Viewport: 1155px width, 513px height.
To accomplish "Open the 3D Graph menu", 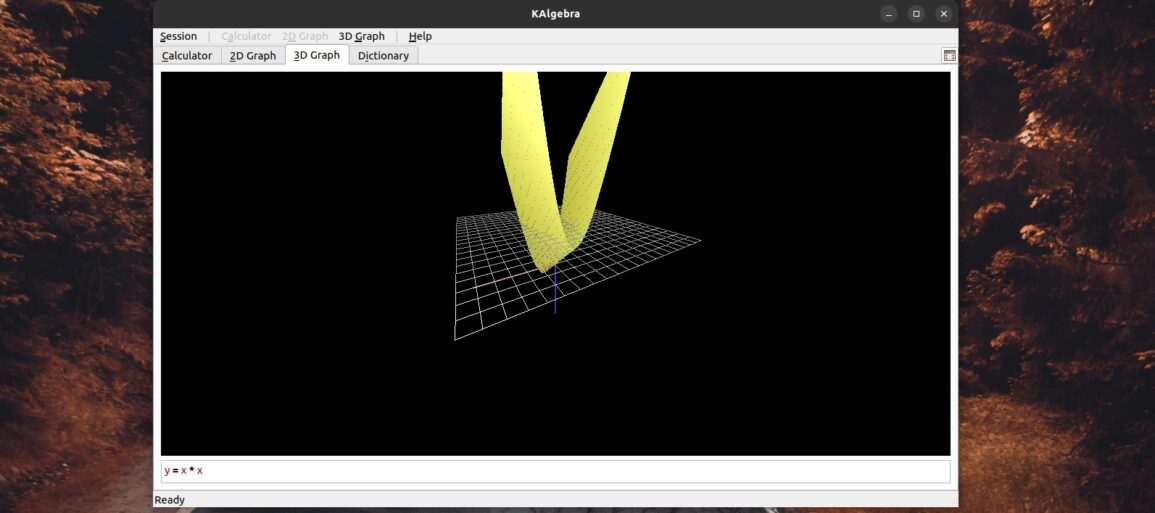I will tap(361, 36).
